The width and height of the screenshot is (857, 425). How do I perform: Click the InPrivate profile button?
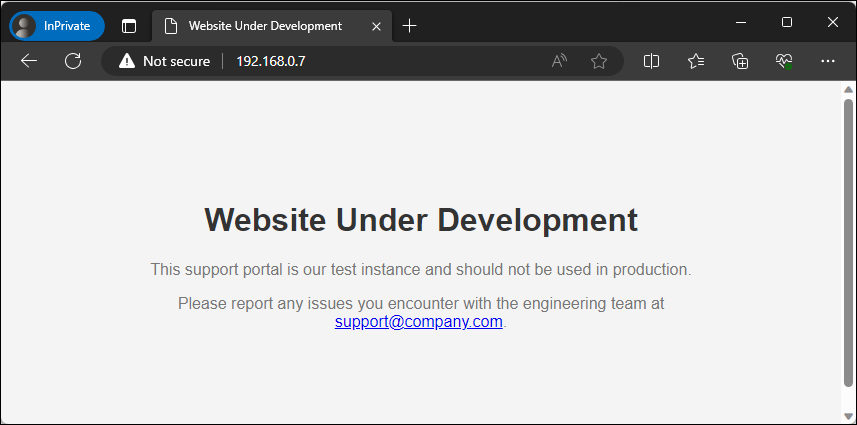[x=57, y=26]
